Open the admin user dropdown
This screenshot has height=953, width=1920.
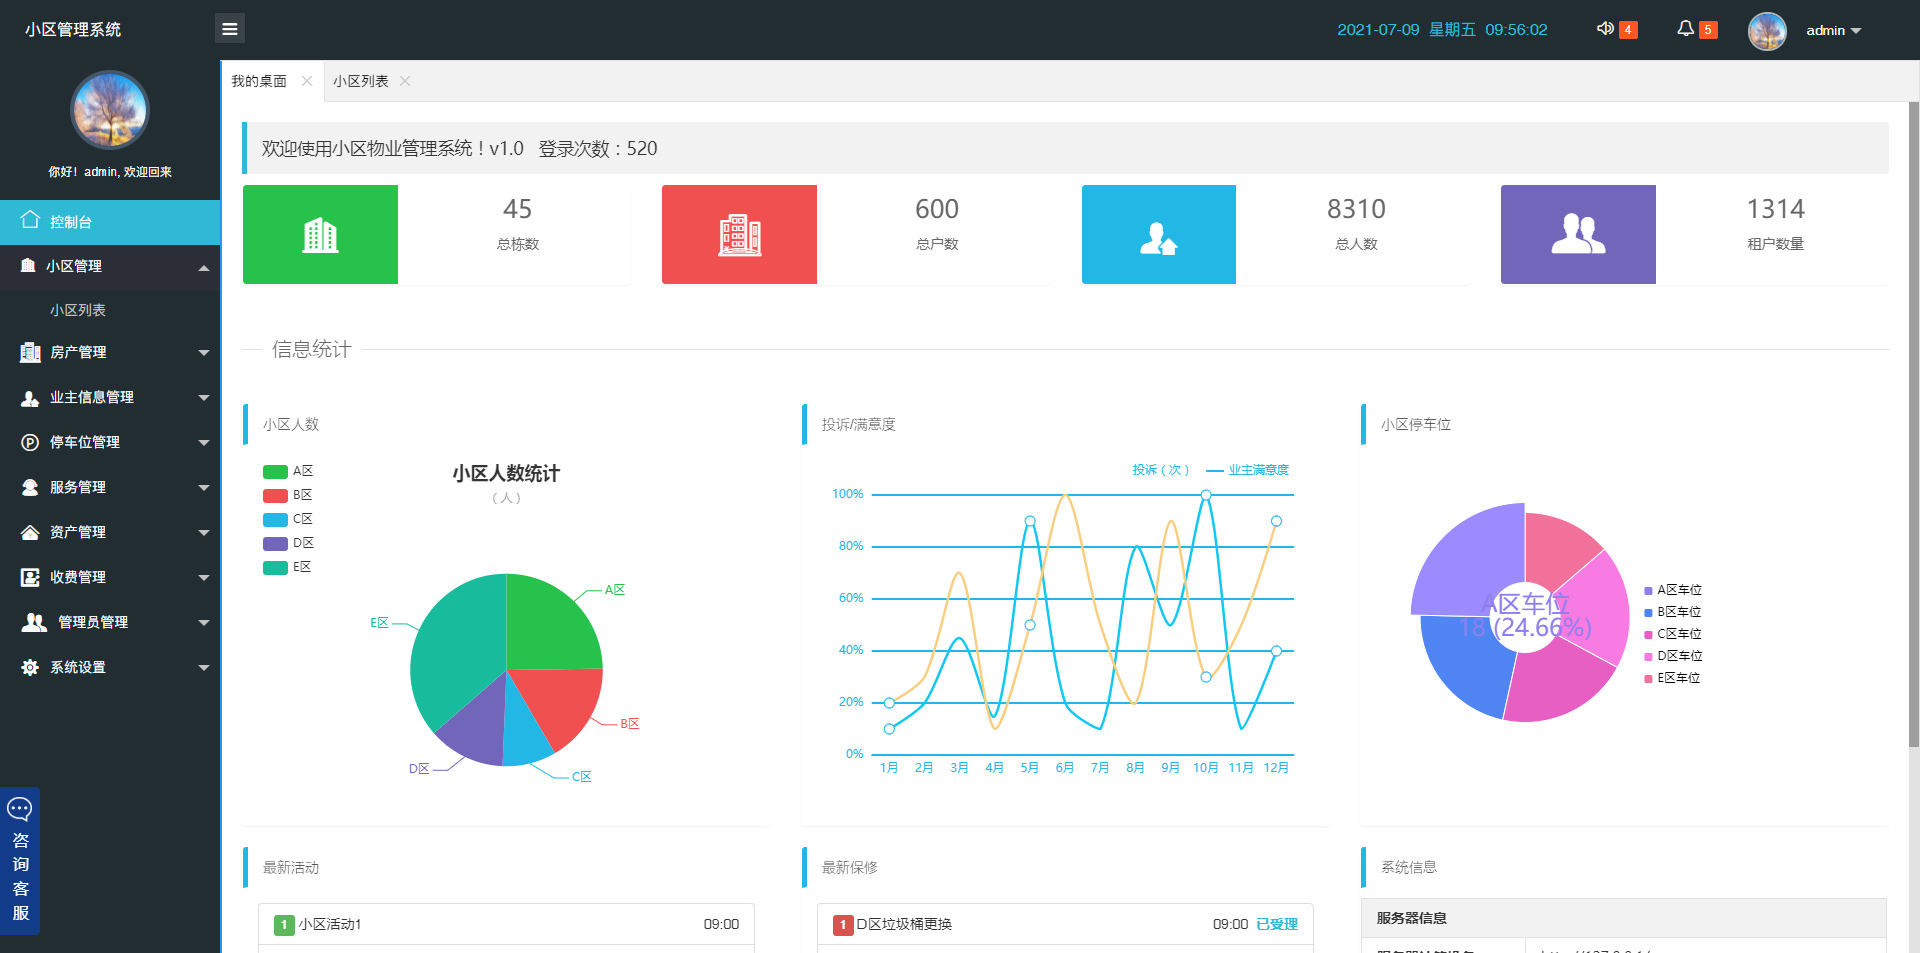tap(1832, 30)
